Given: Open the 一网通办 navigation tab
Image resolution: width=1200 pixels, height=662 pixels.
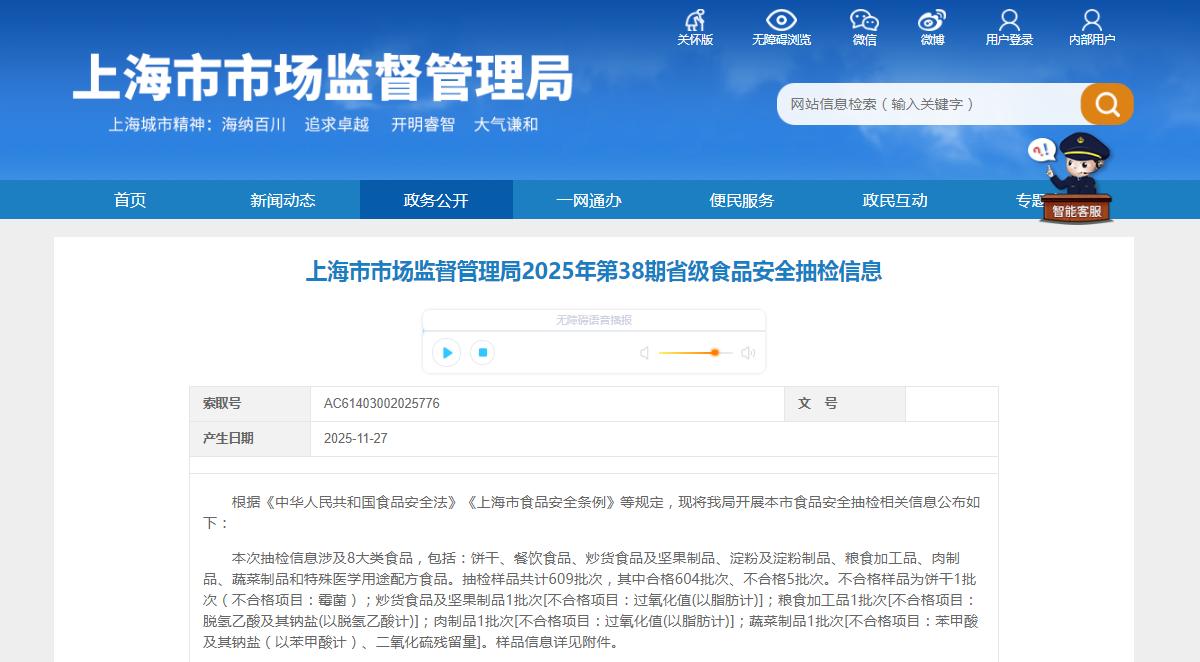Looking at the screenshot, I should tap(589, 200).
